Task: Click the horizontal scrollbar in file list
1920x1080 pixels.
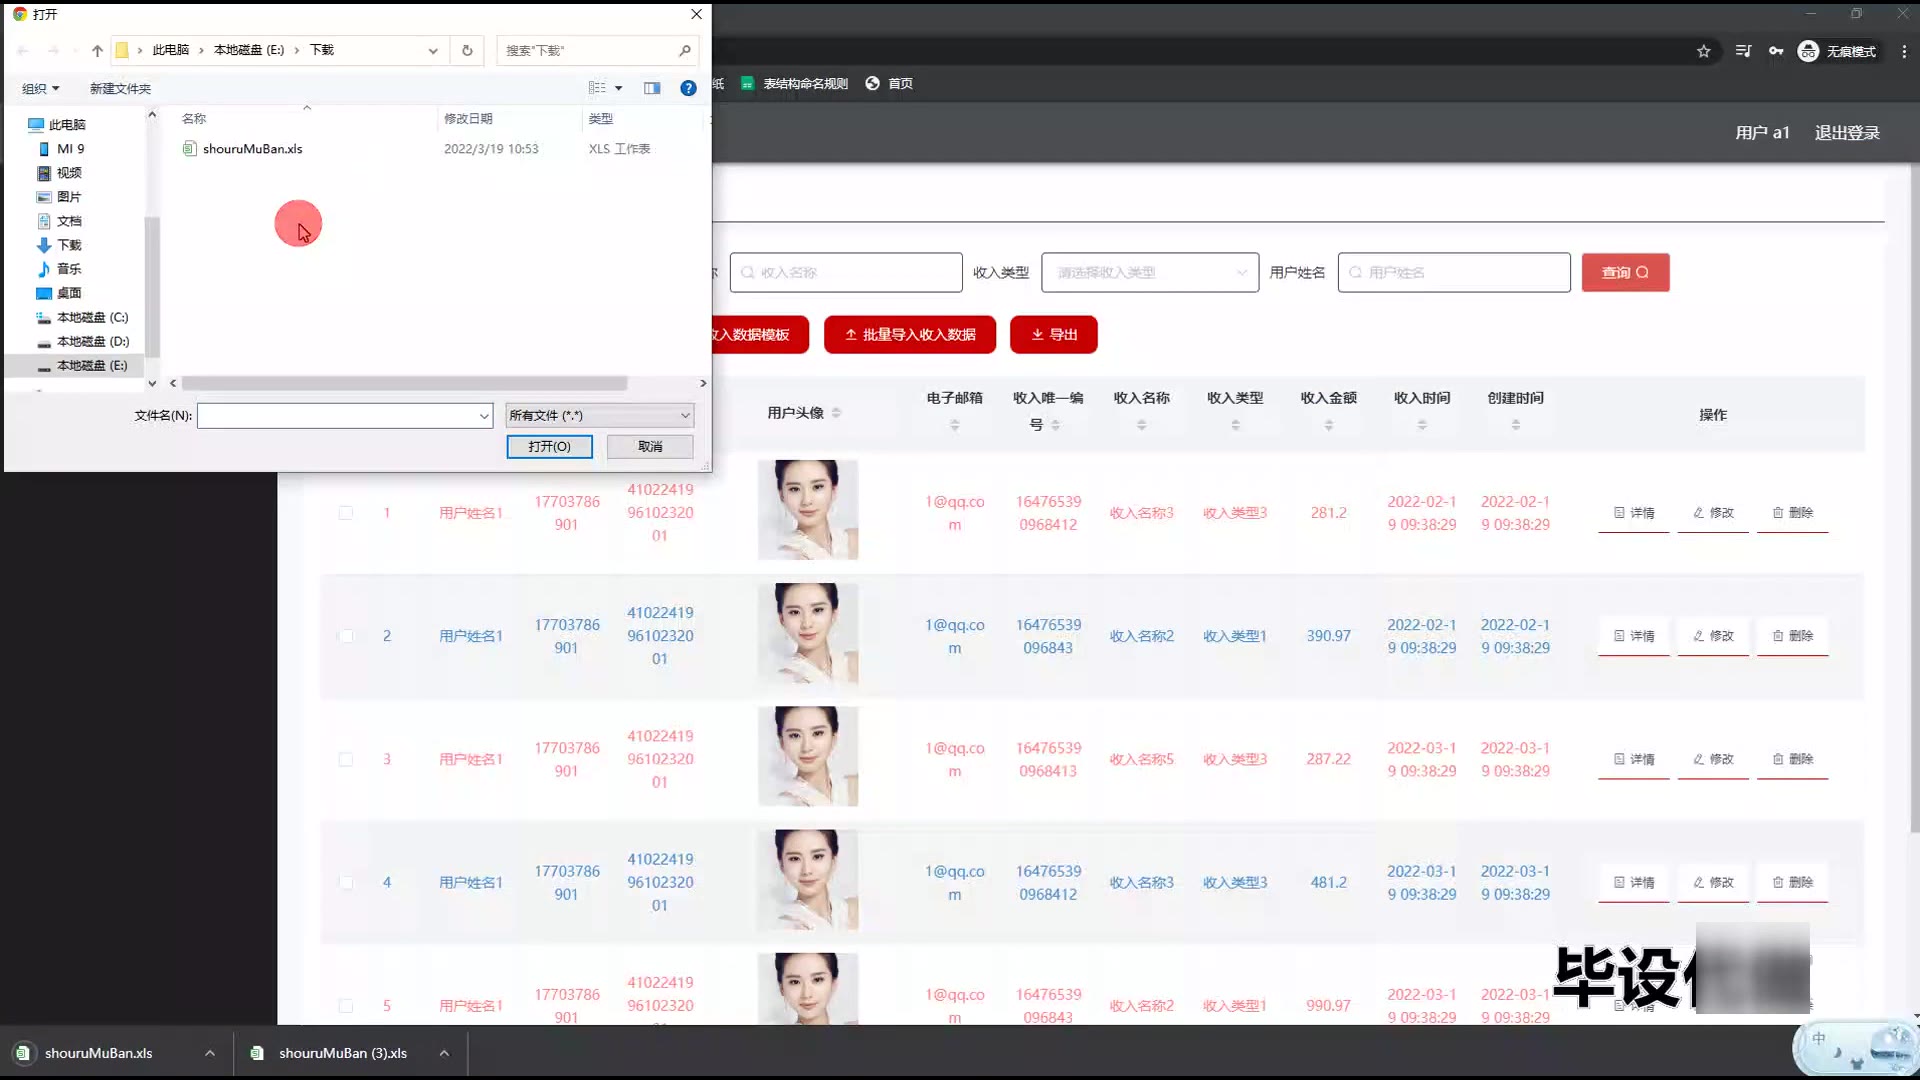Action: click(x=404, y=383)
